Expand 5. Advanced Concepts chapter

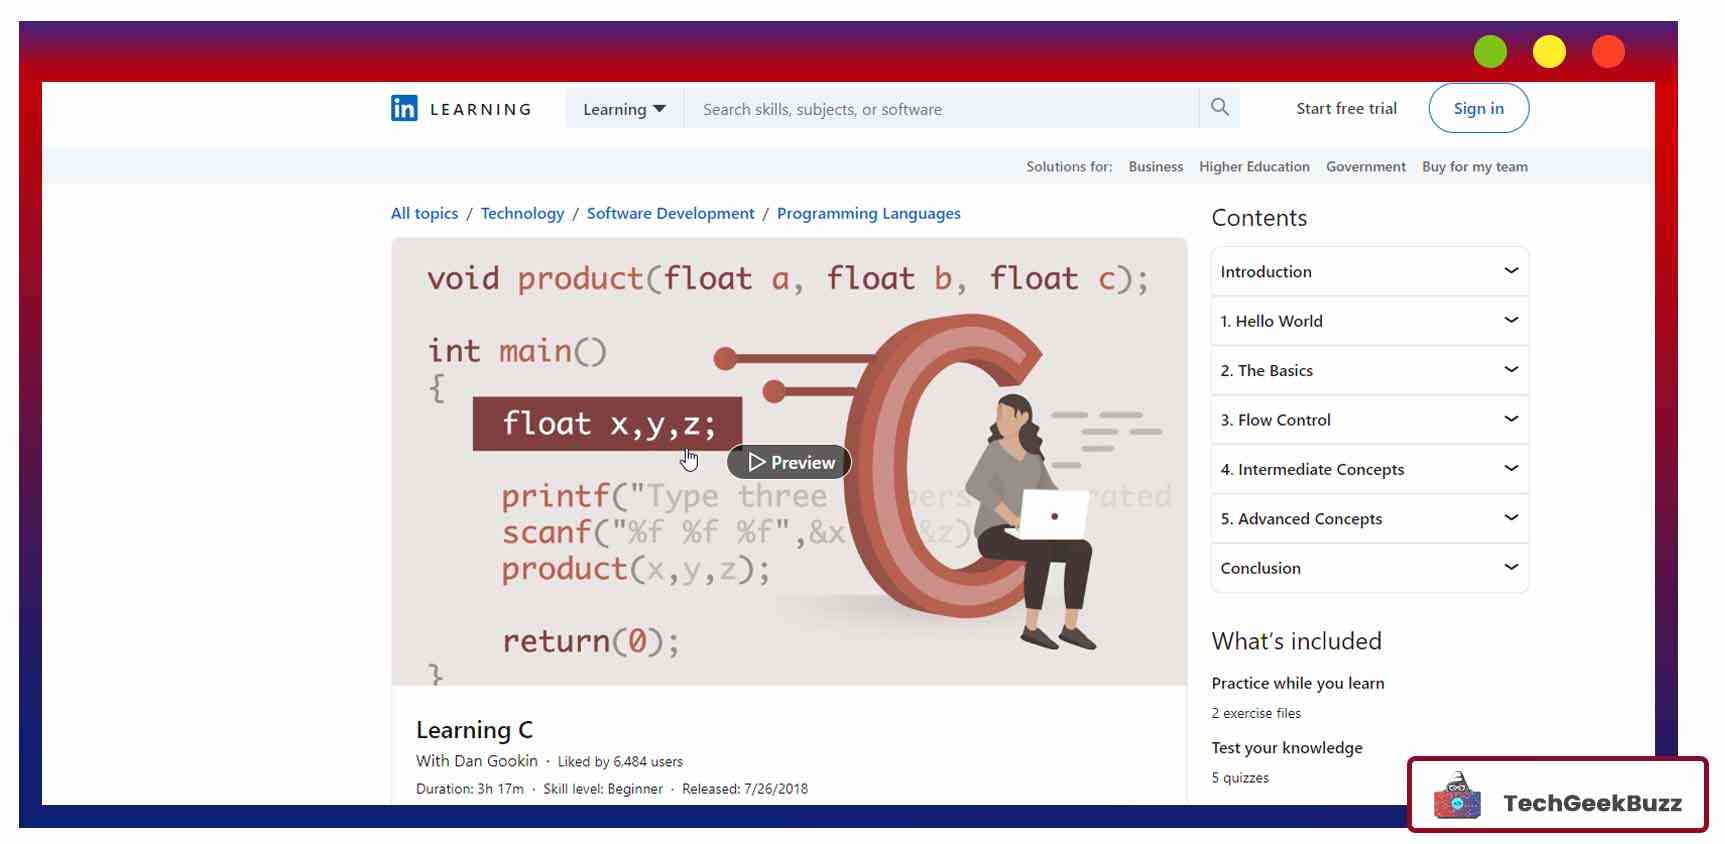1369,518
